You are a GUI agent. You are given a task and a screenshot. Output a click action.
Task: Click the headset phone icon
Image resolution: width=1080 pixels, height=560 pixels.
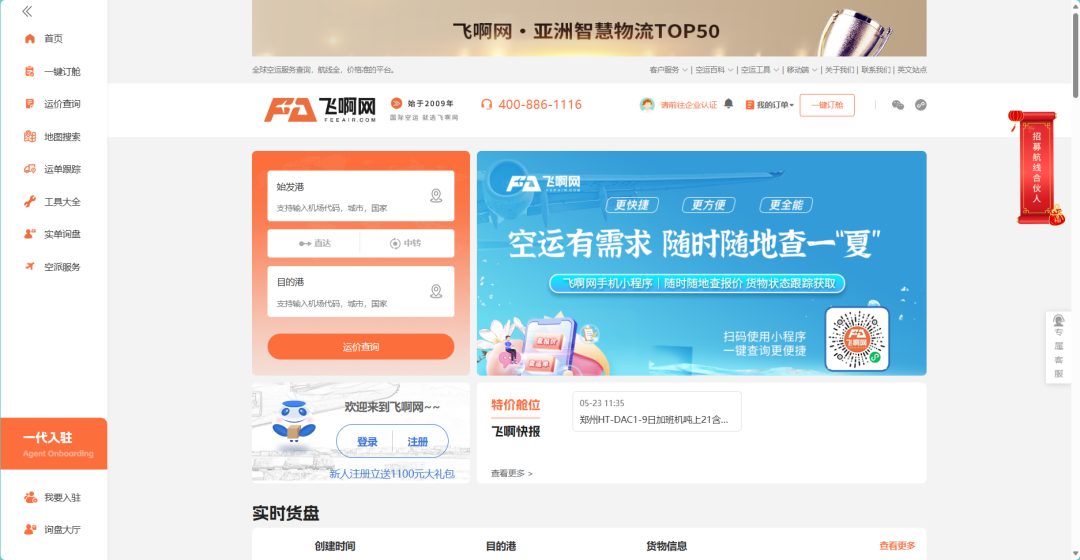coord(486,105)
